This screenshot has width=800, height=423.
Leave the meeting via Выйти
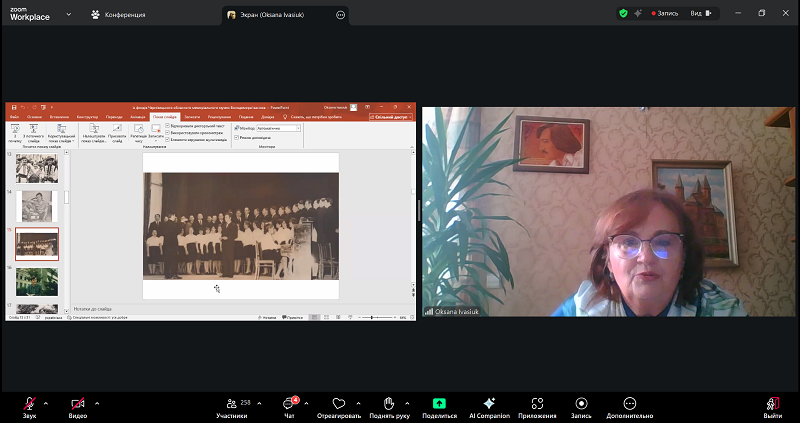pos(772,405)
